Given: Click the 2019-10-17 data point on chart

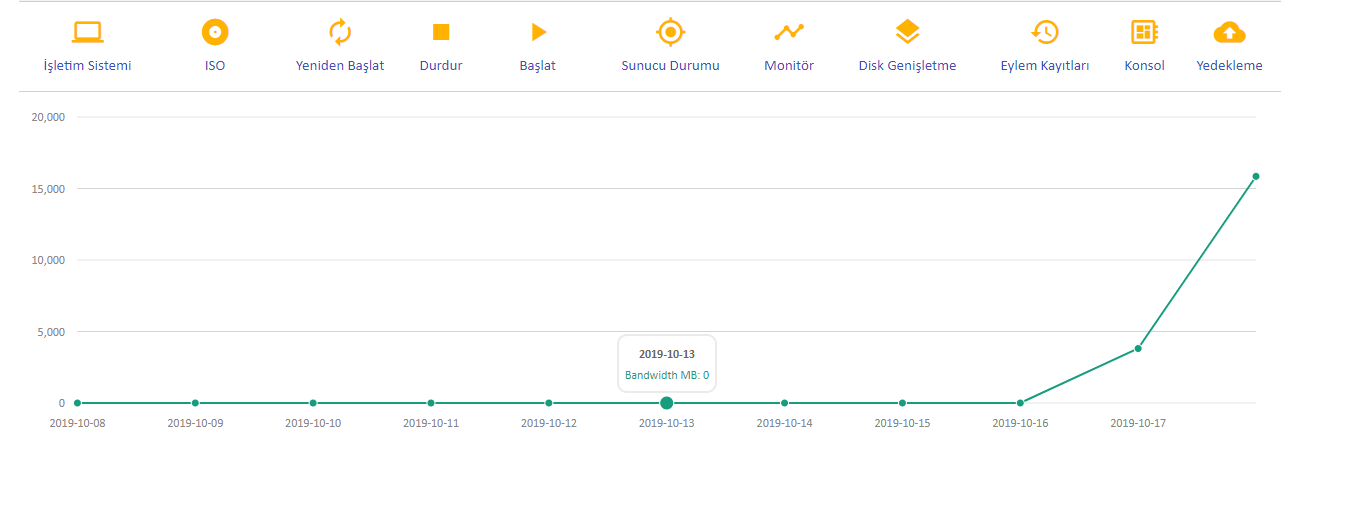Looking at the screenshot, I should coord(1138,348).
